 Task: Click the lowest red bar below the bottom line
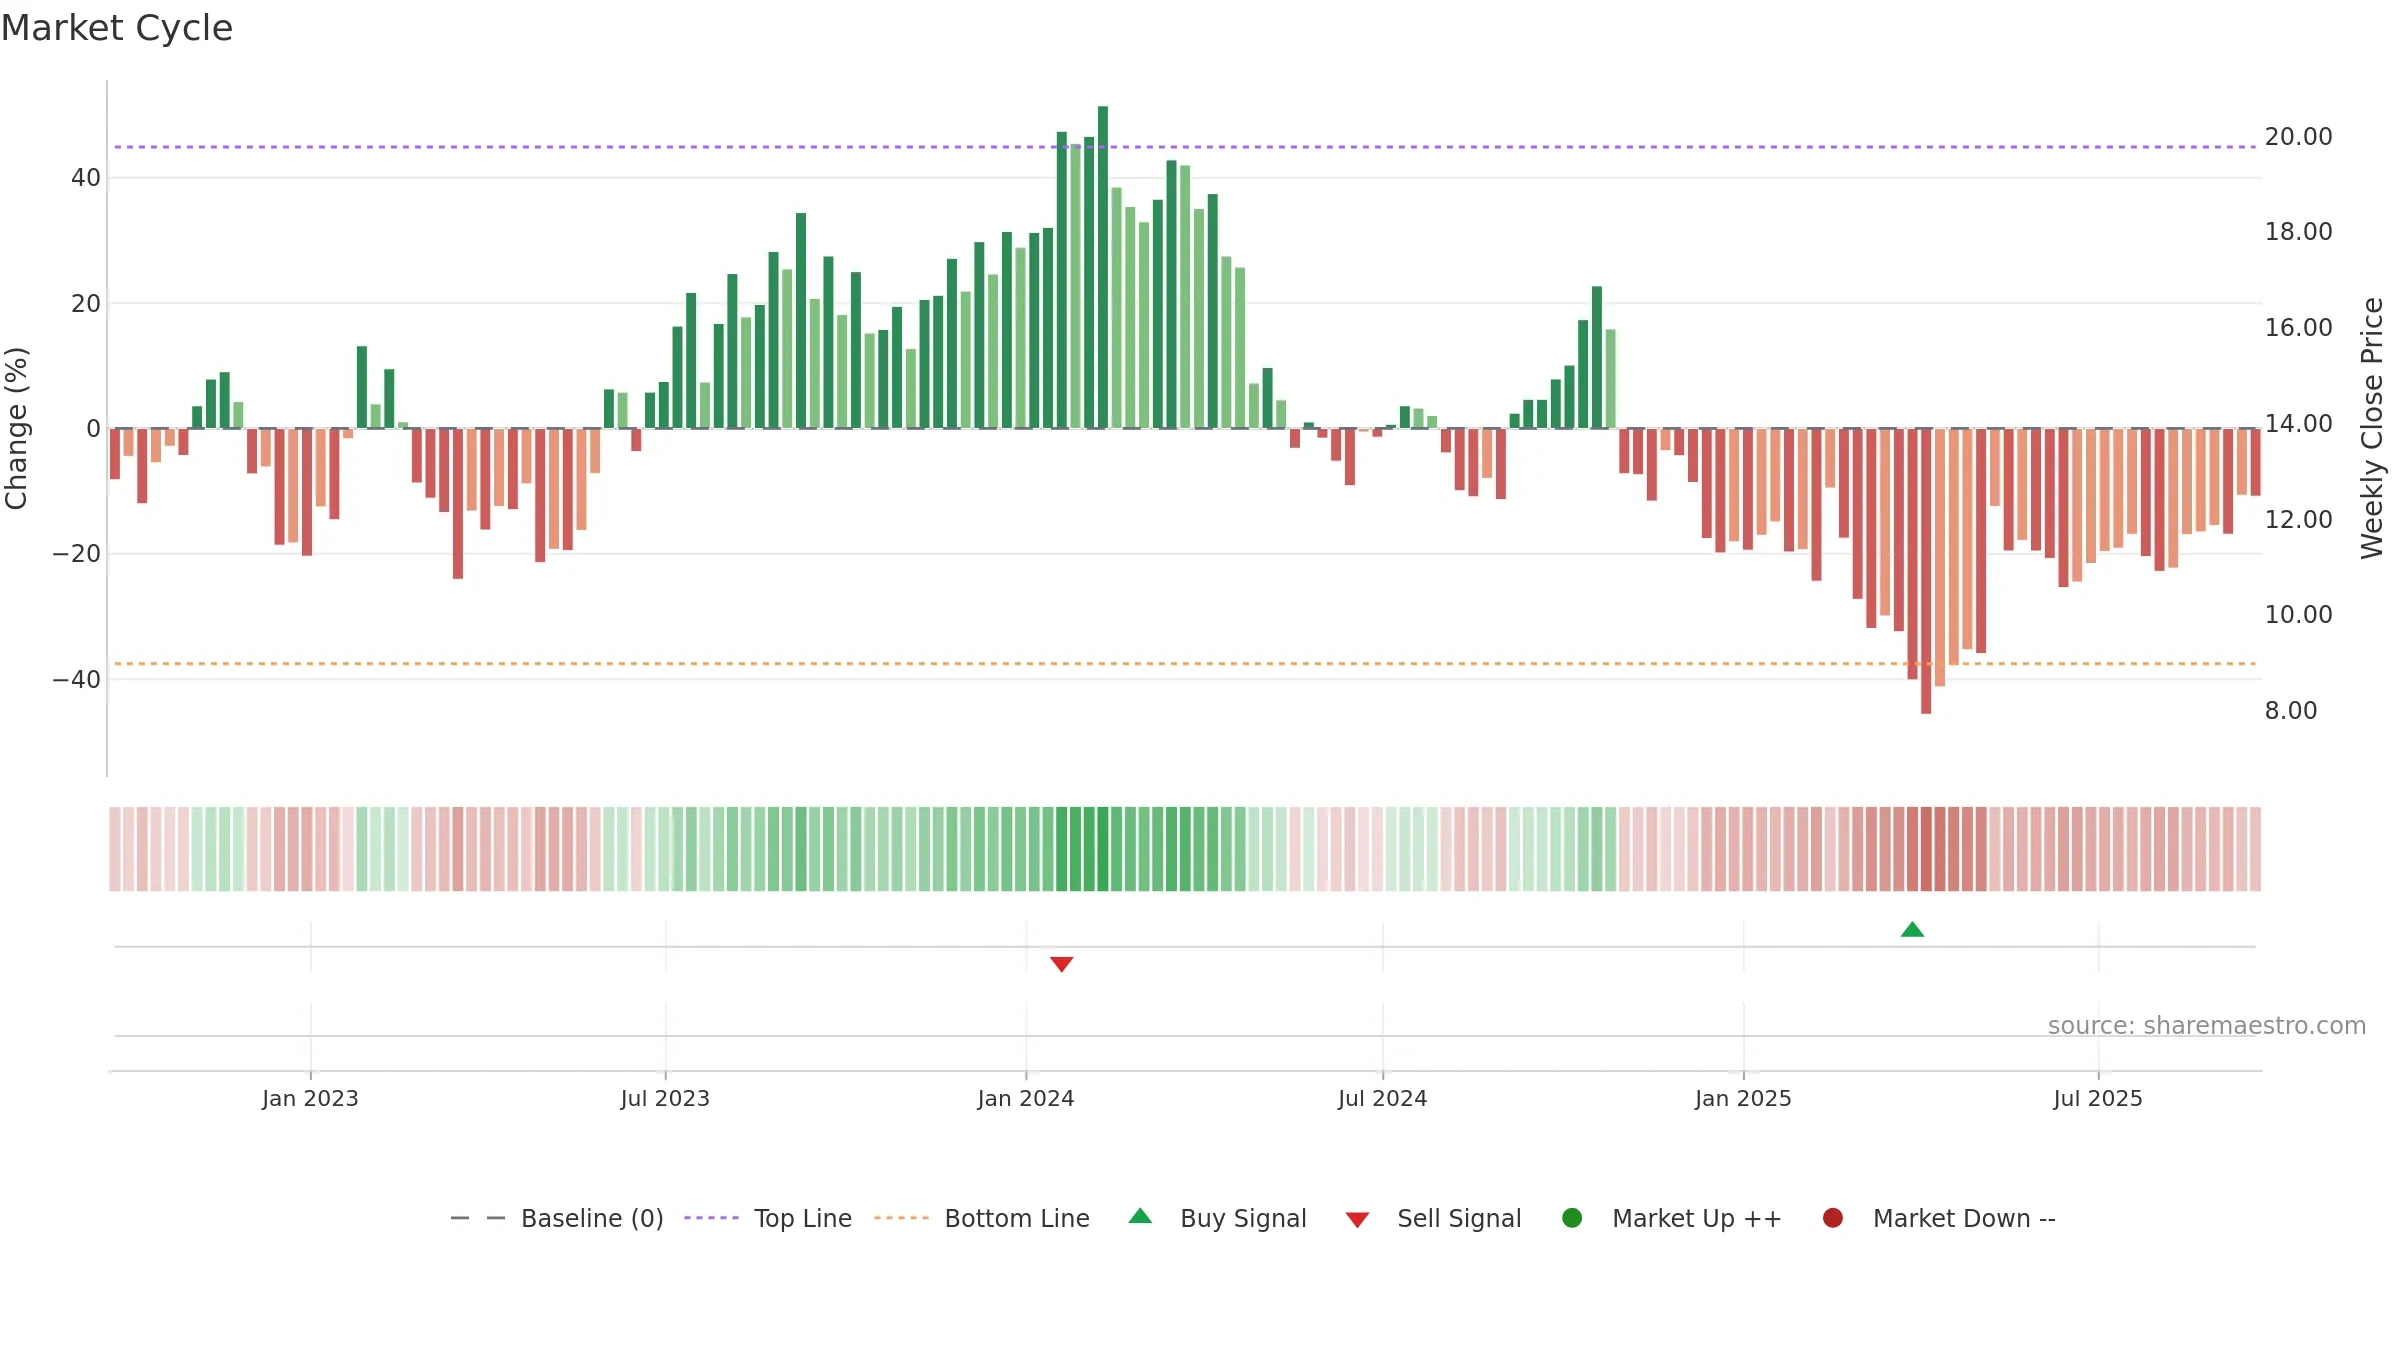(1926, 571)
